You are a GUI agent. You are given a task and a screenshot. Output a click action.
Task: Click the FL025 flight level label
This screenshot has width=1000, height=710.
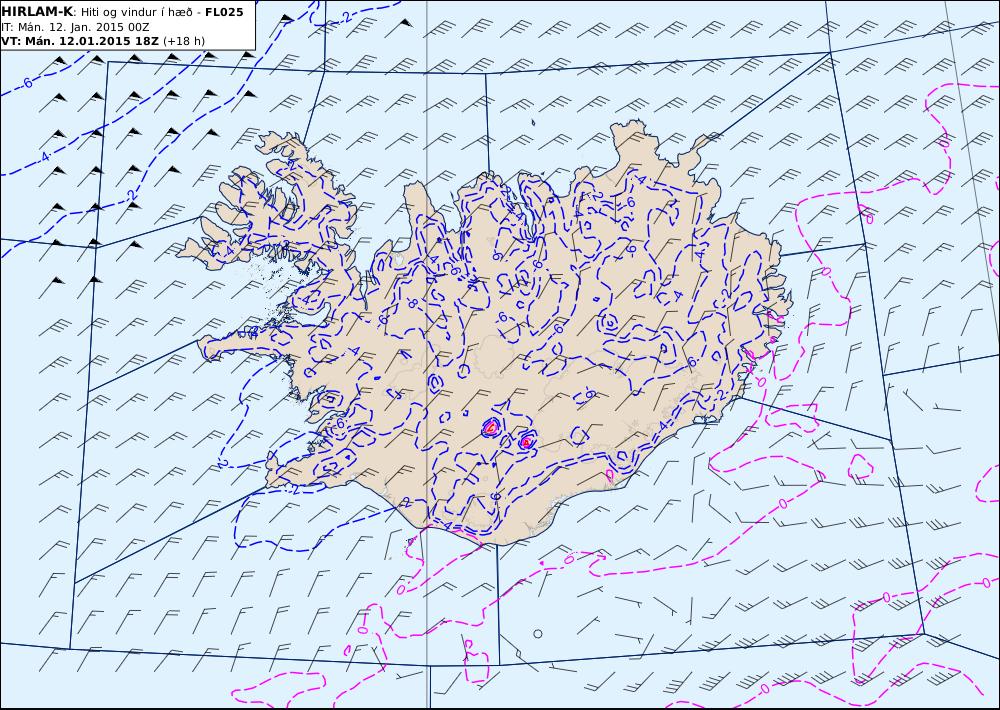click(x=224, y=11)
